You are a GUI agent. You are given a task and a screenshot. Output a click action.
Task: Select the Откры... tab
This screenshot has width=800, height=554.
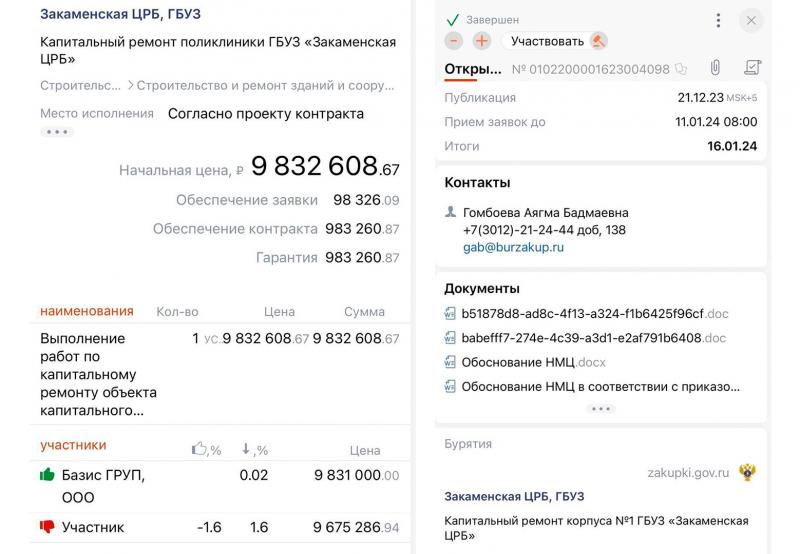tap(473, 69)
